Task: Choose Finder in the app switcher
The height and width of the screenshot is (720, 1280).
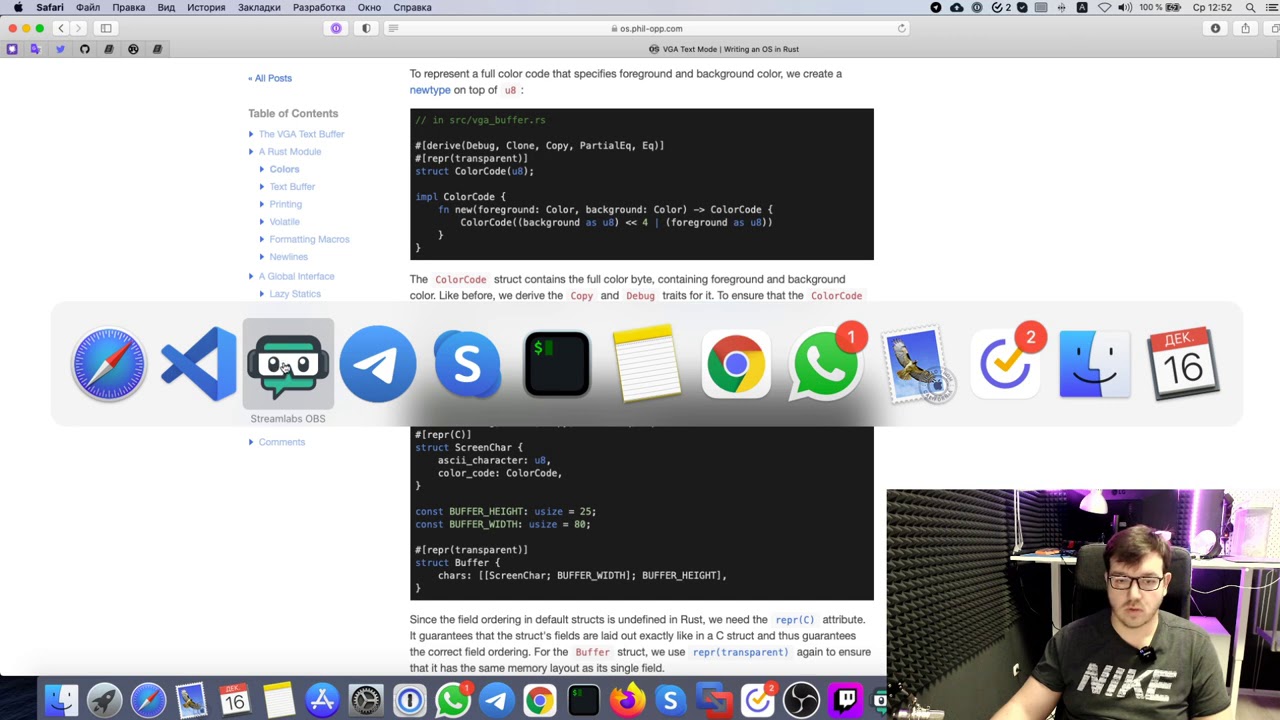Action: coord(1094,363)
